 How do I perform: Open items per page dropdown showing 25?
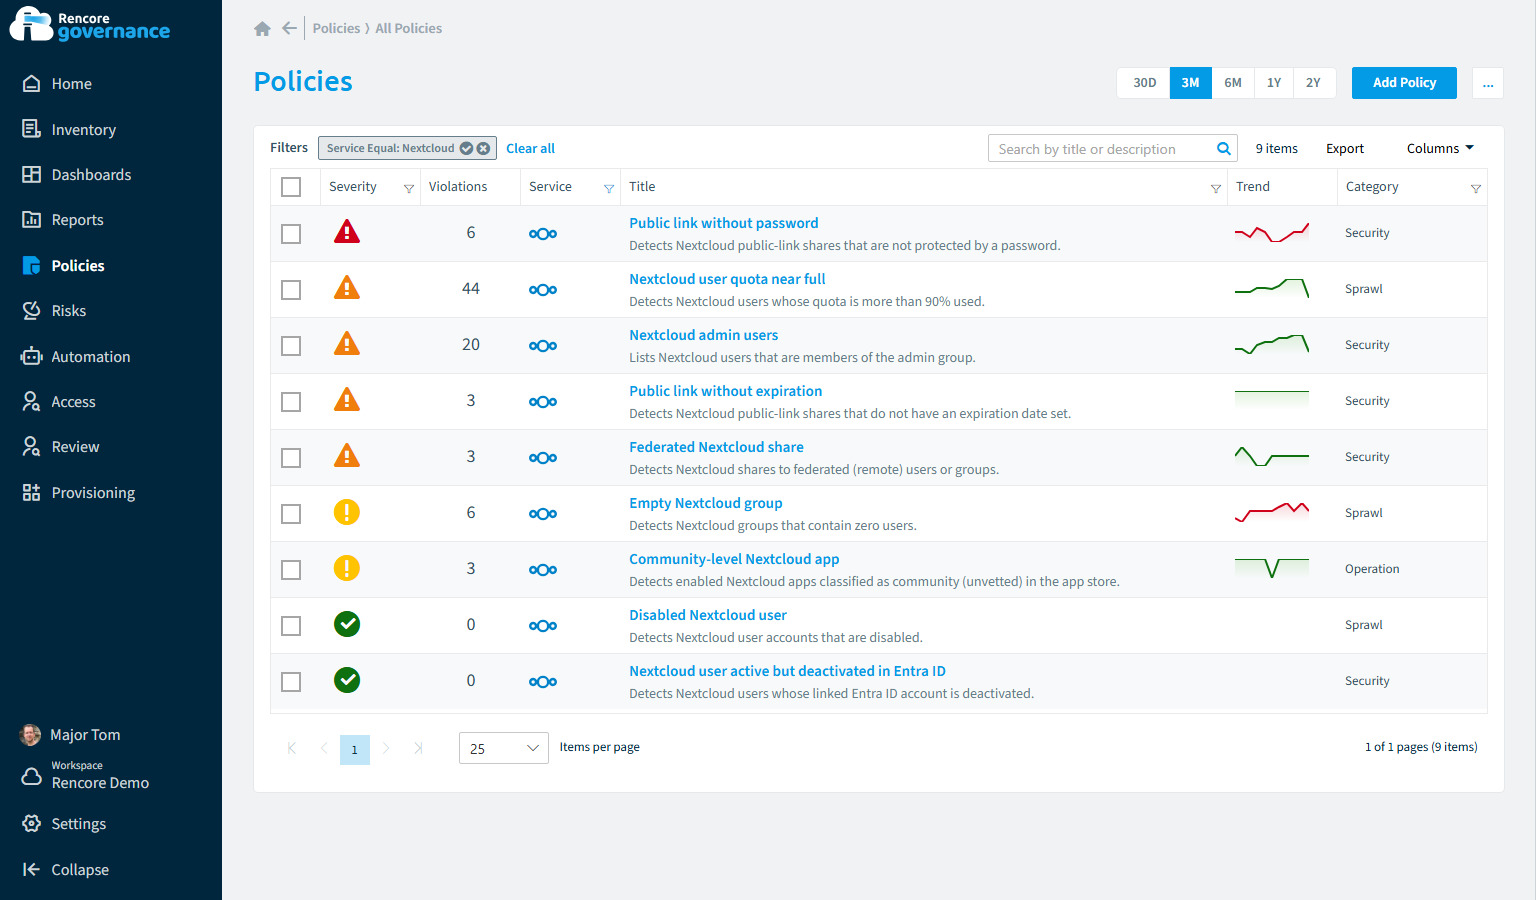pos(503,748)
